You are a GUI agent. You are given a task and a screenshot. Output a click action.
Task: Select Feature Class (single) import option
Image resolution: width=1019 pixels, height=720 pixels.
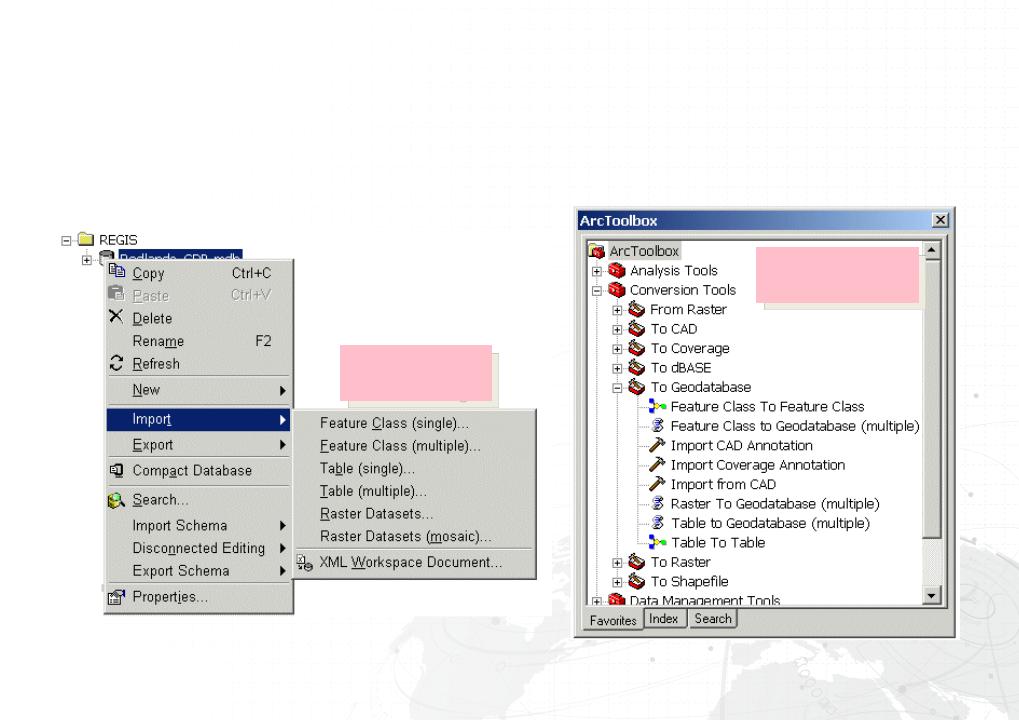[415, 423]
